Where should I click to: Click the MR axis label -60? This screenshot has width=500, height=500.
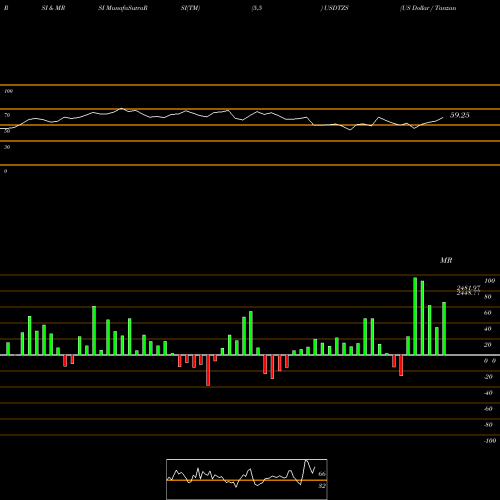pos(488,409)
